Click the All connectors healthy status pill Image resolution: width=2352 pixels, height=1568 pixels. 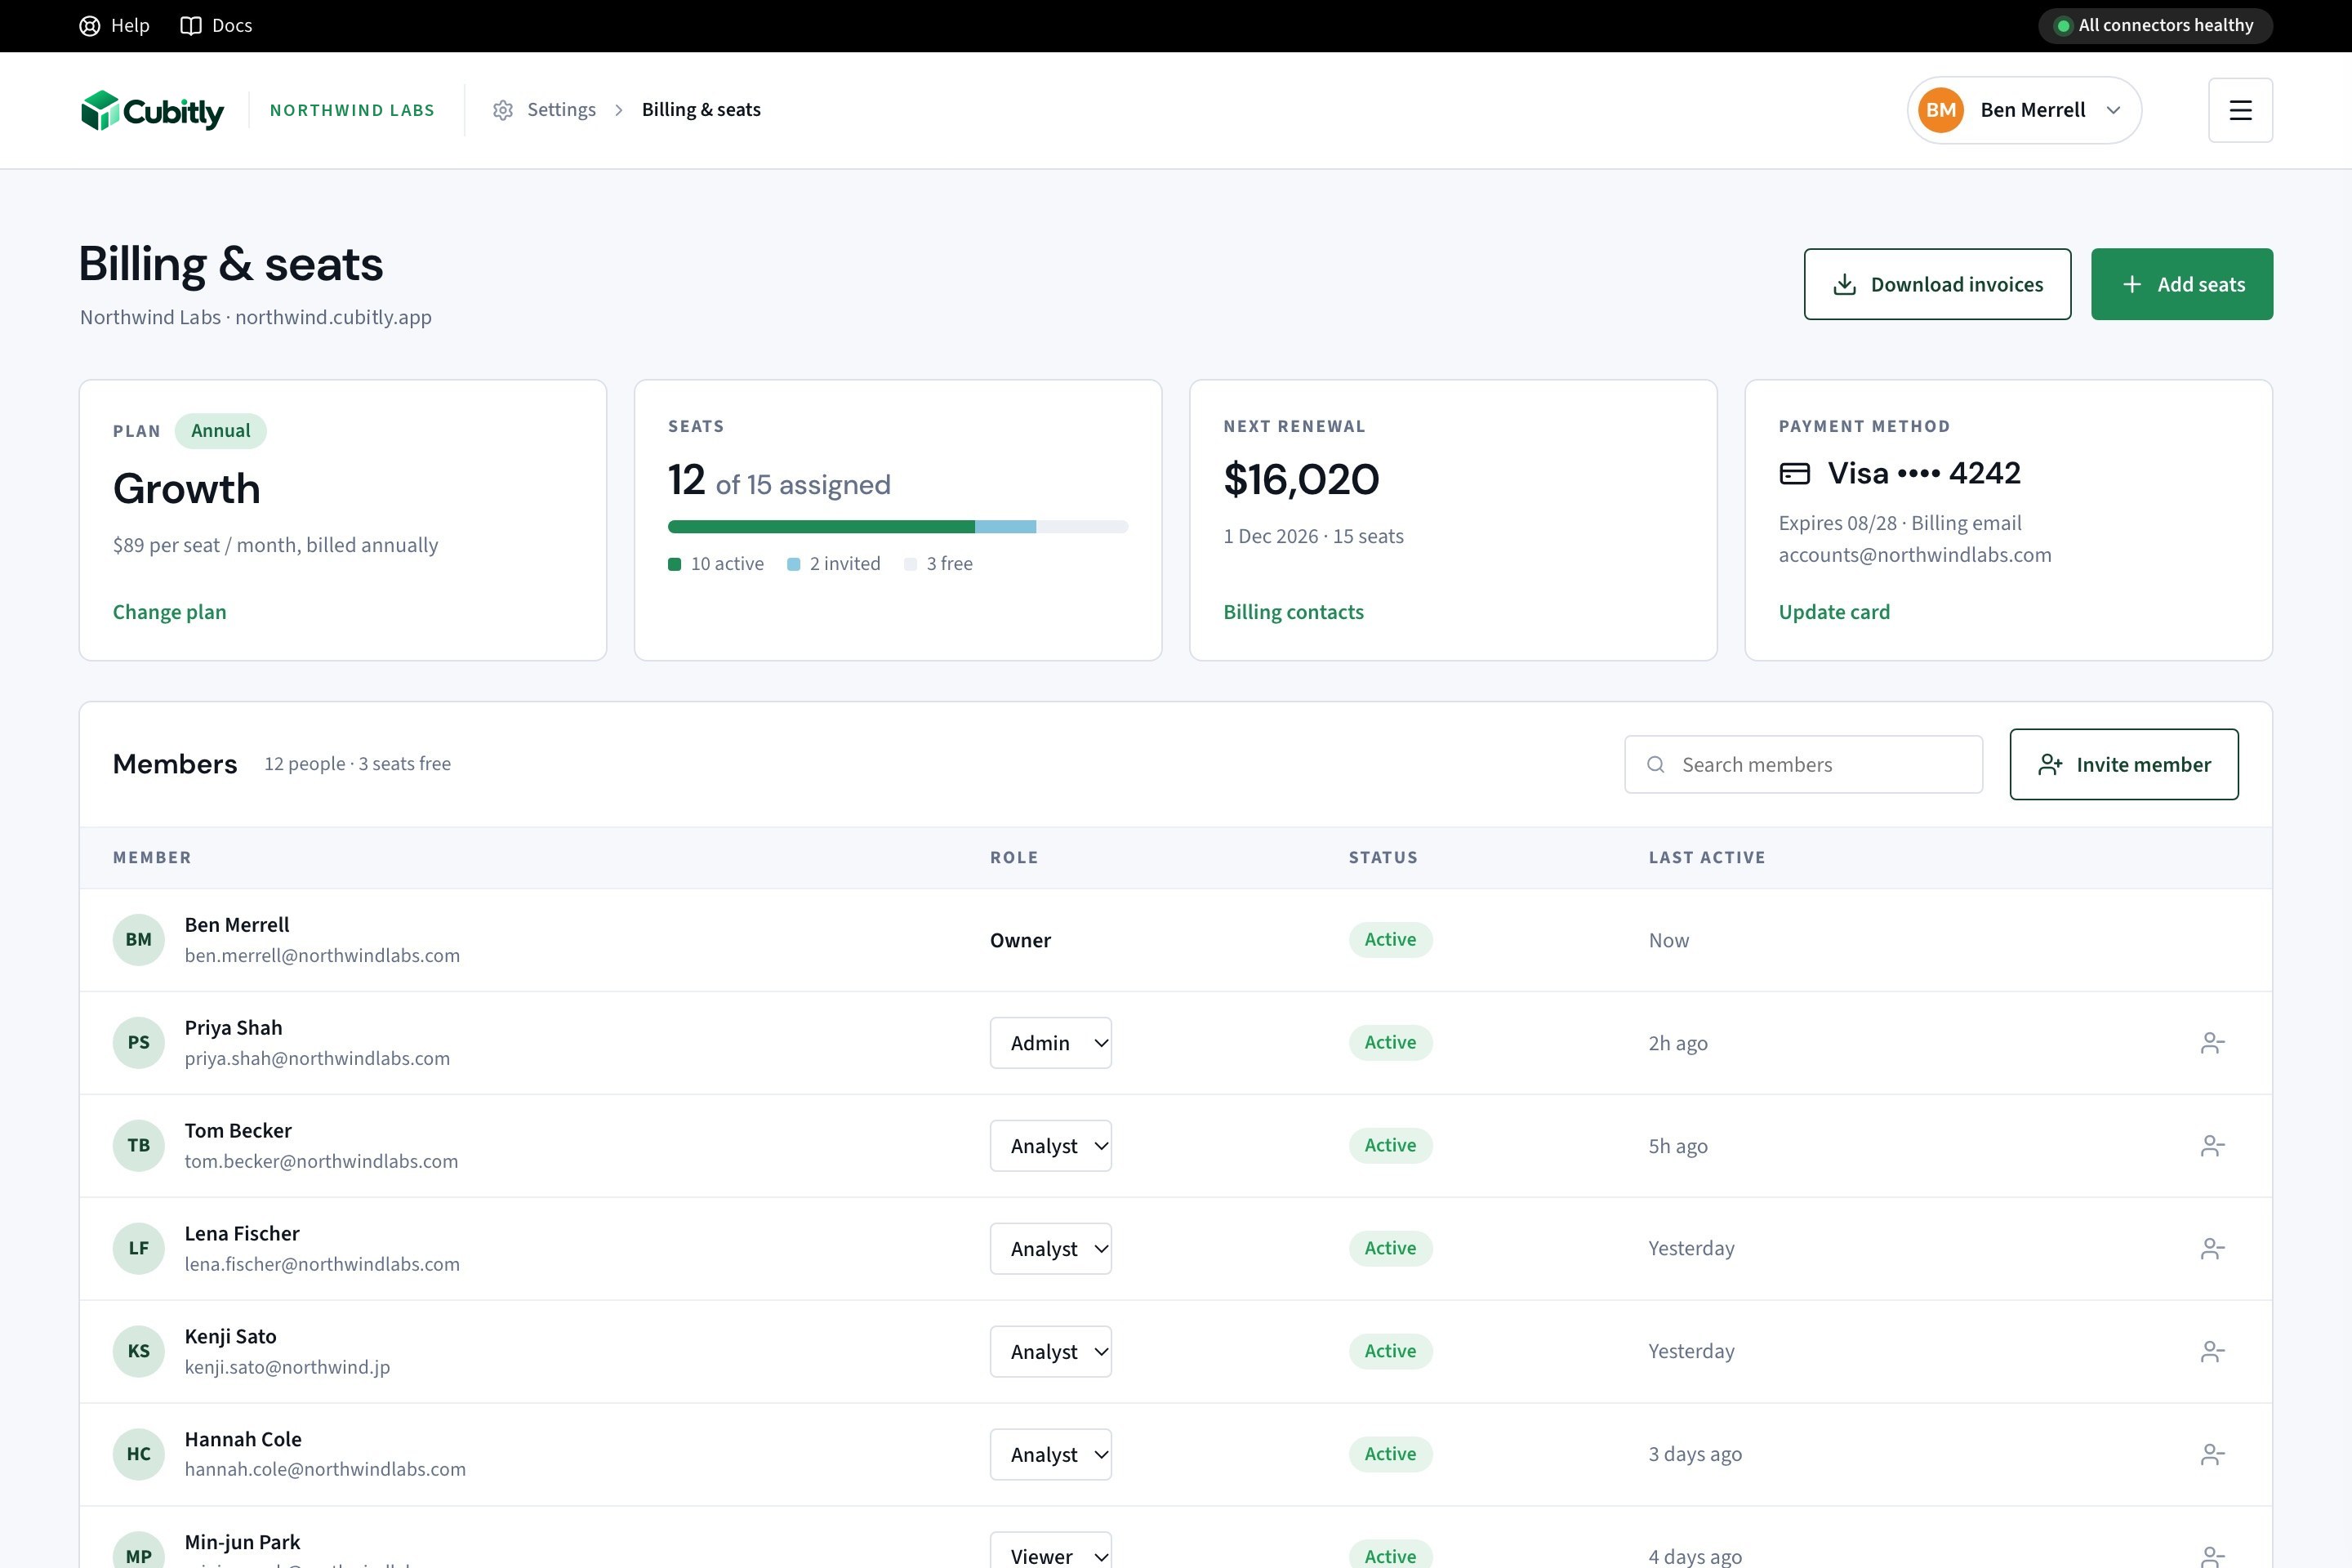[x=2155, y=26]
